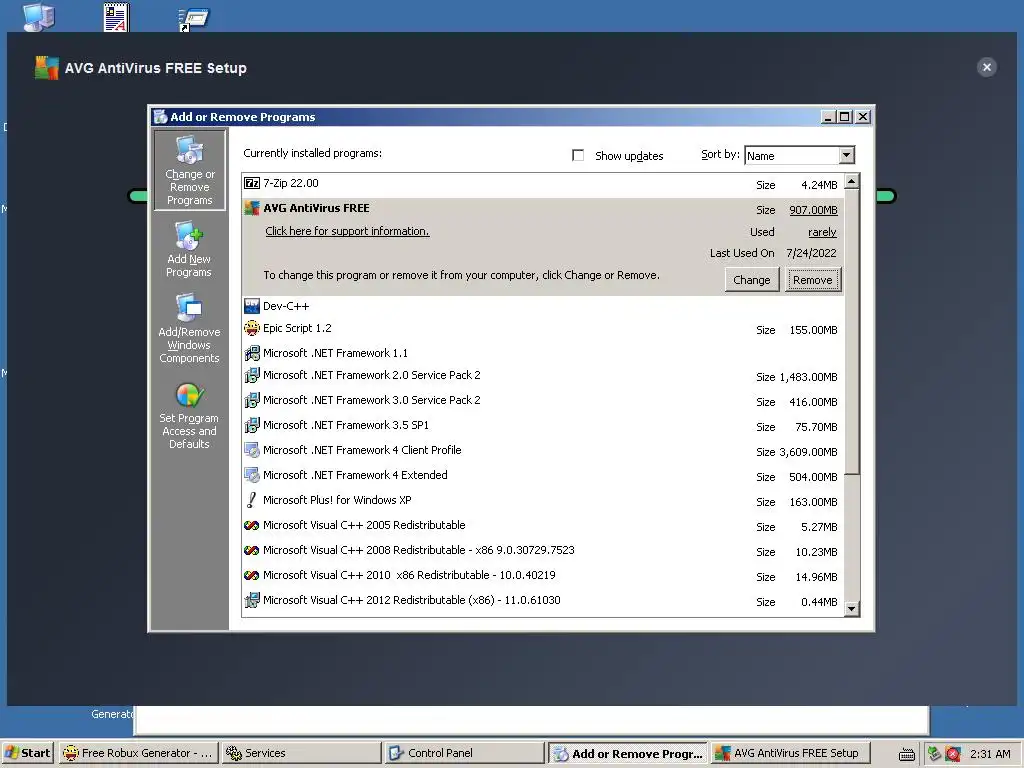The width and height of the screenshot is (1024, 768).
Task: Click the keyboard icon in system tray
Action: click(906, 754)
